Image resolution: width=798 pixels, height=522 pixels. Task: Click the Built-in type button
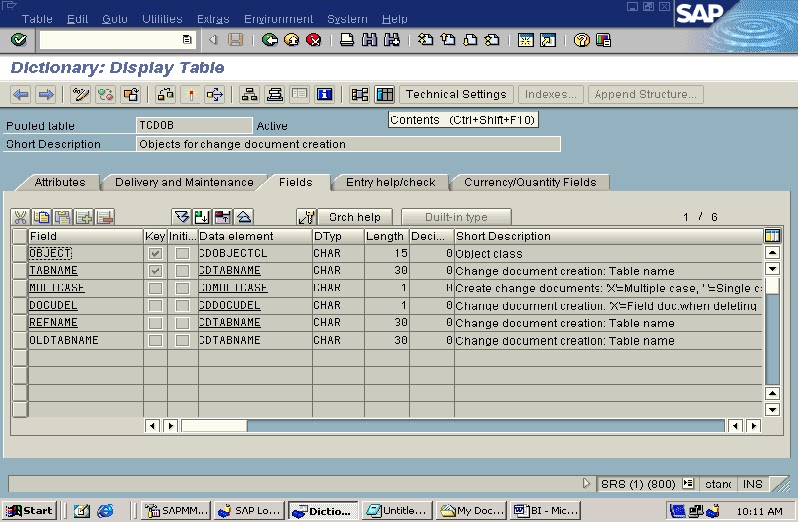point(456,217)
